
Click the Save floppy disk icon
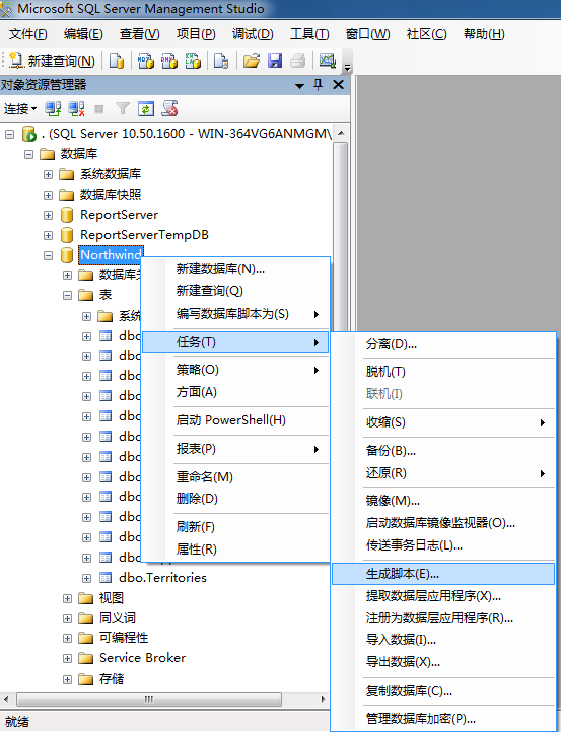275,61
